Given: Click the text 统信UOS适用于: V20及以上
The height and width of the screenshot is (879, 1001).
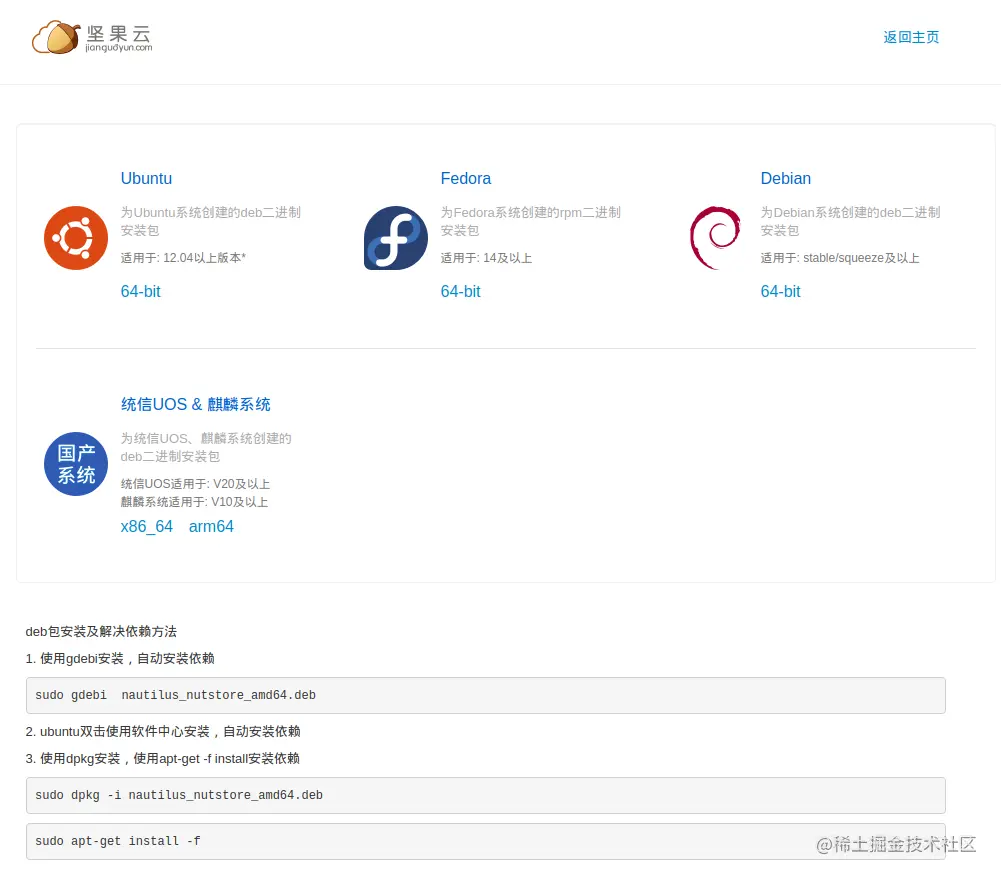Looking at the screenshot, I should tap(195, 484).
